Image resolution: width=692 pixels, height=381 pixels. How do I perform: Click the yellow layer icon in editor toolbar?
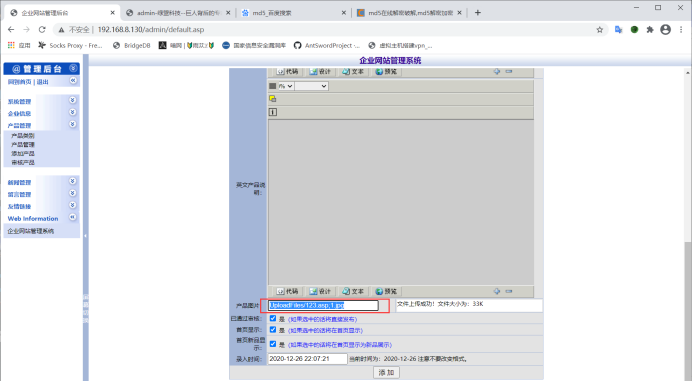[273, 98]
